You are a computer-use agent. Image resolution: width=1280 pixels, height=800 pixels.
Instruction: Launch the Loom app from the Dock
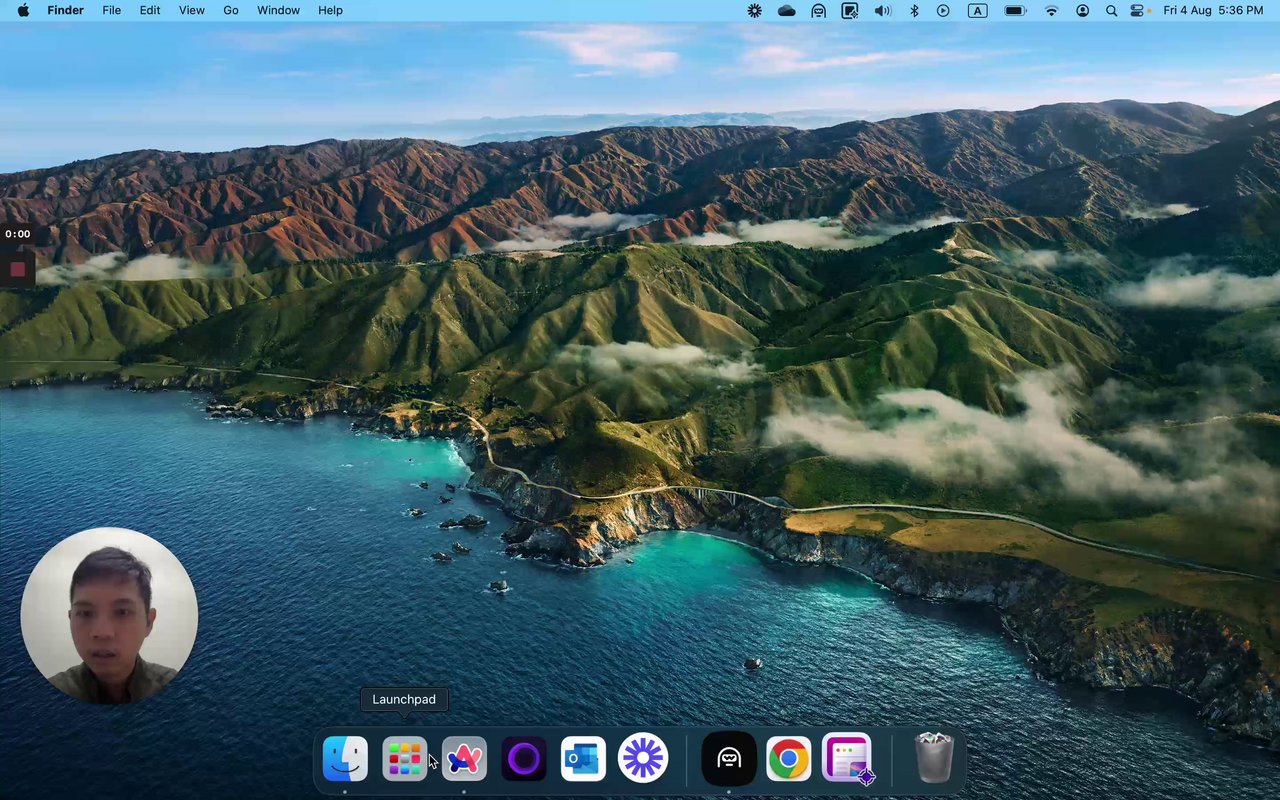643,759
